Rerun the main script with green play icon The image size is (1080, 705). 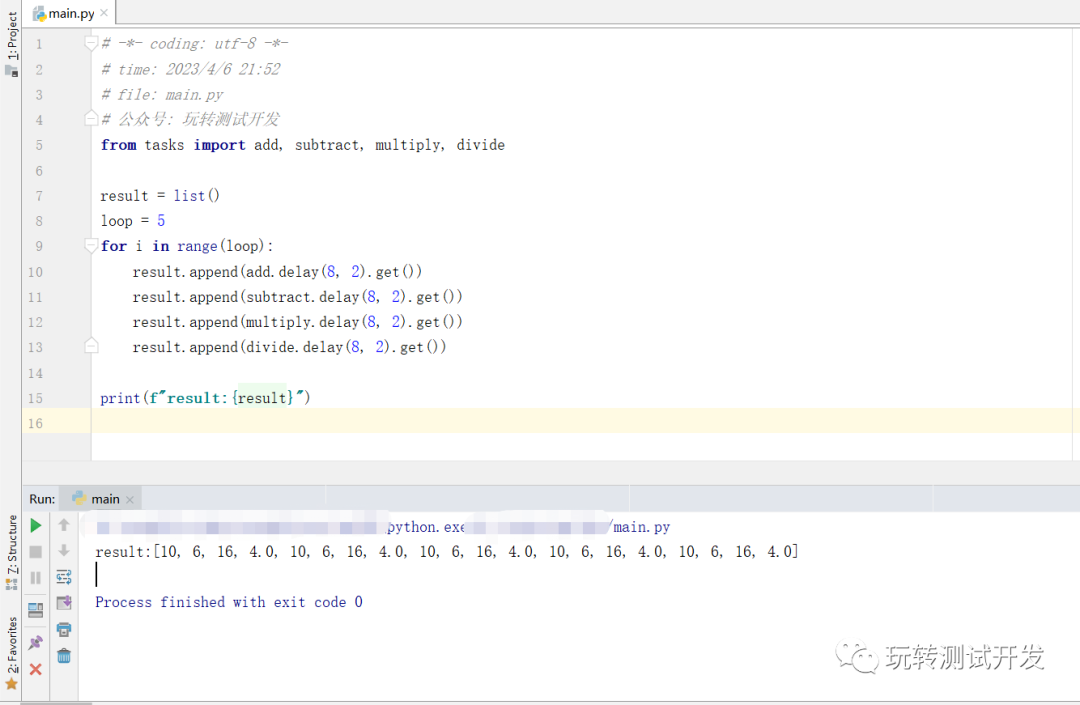35,525
